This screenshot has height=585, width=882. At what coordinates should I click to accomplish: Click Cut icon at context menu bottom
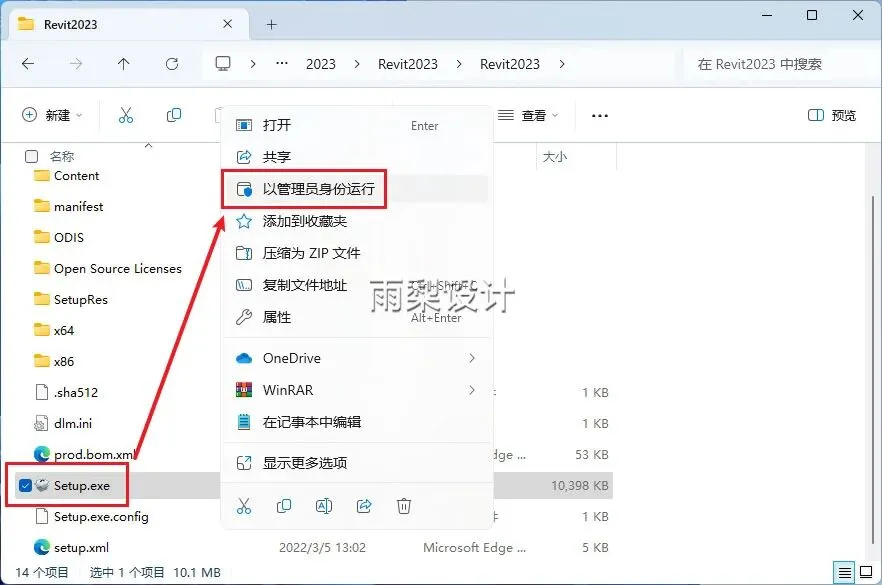[244, 506]
